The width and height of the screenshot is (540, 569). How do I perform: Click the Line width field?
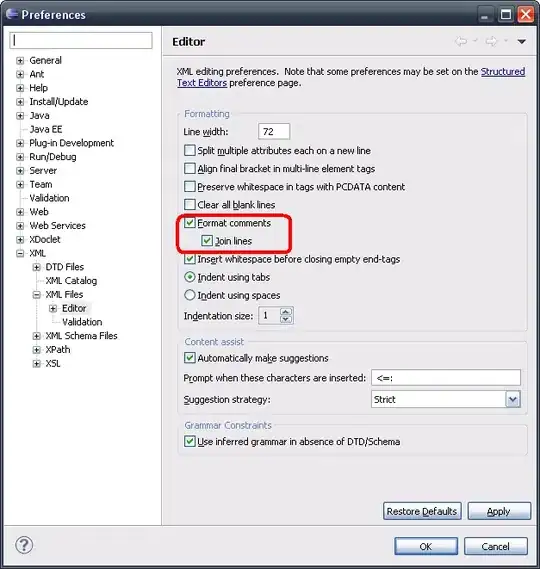(x=274, y=131)
